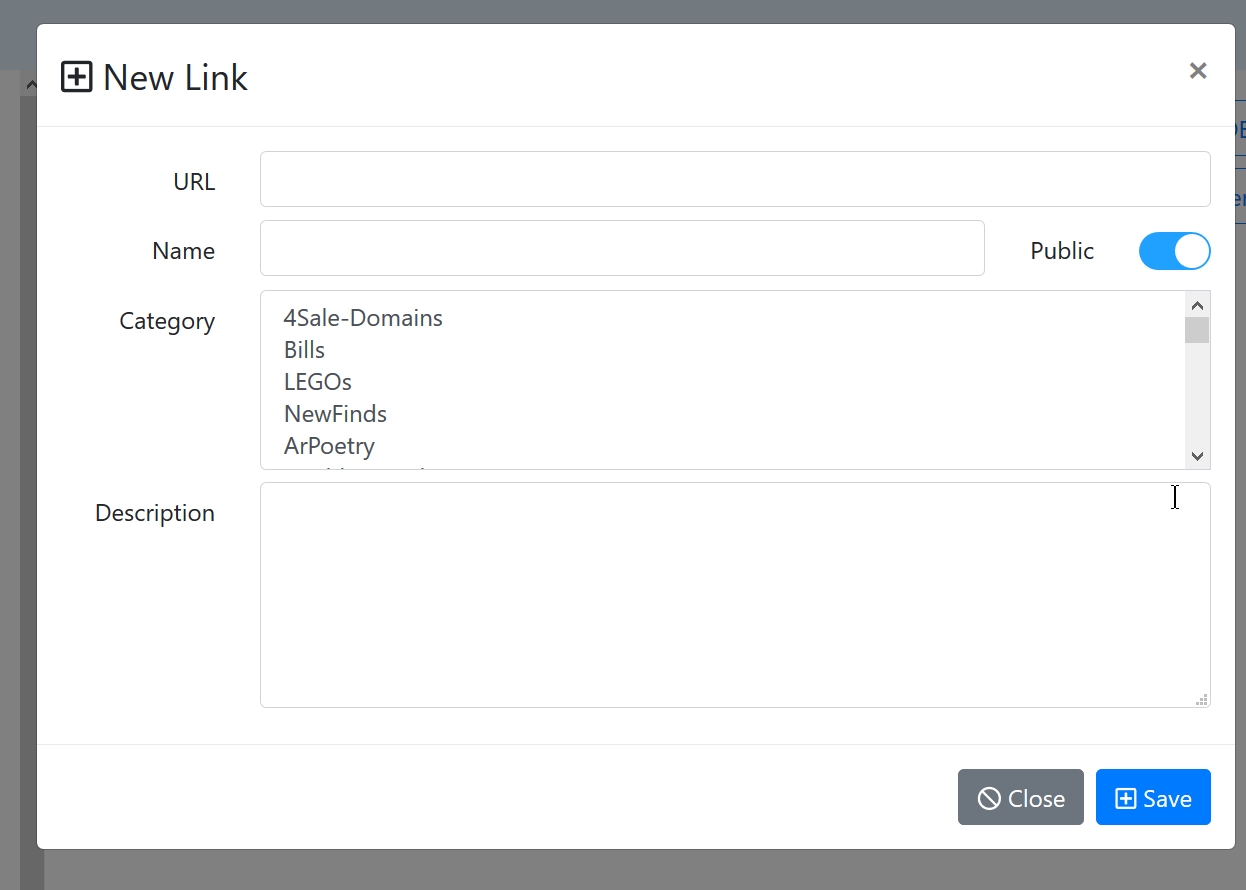Toggle the Public switch off

1174,251
